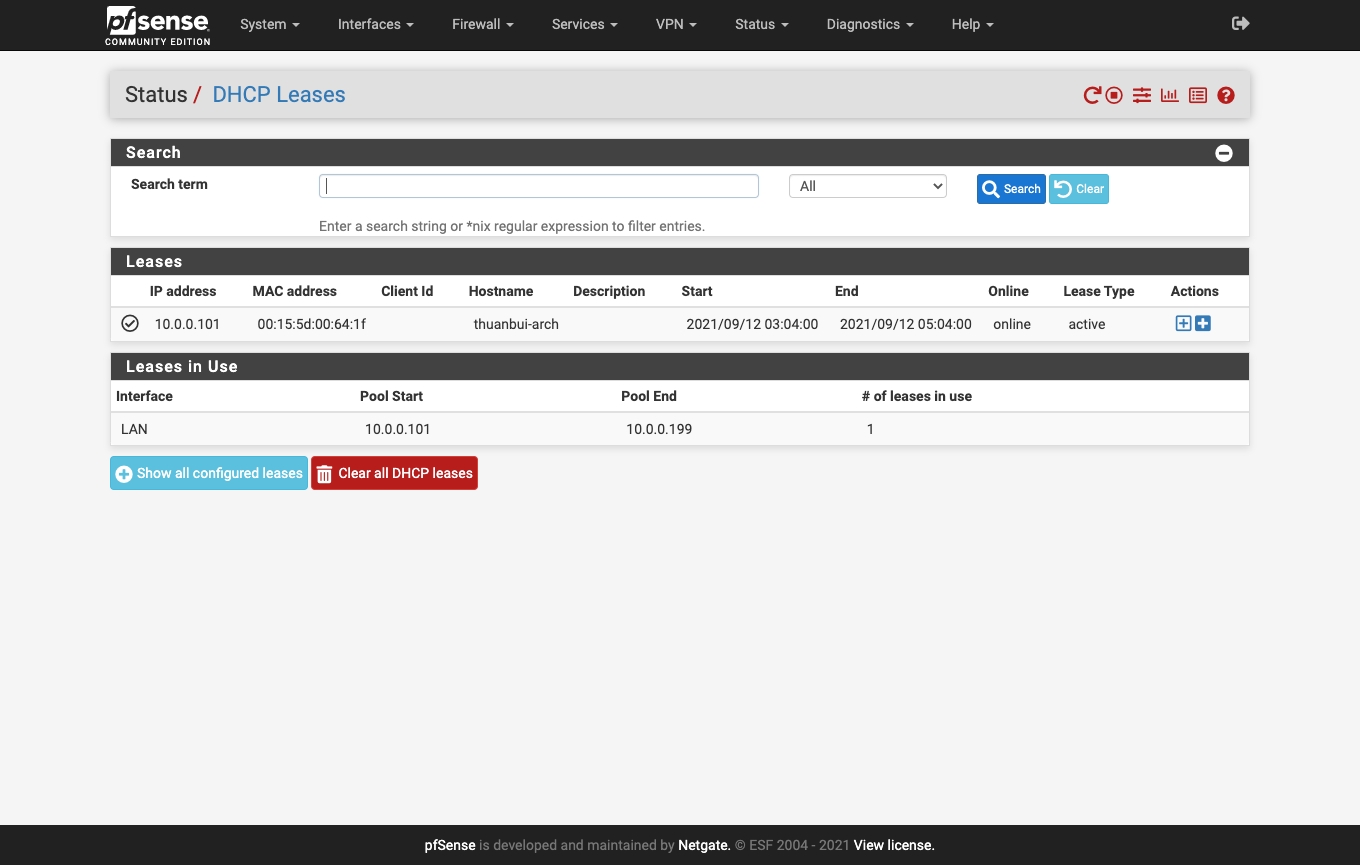Select end time 2021/09/12 05:04:00

(906, 324)
